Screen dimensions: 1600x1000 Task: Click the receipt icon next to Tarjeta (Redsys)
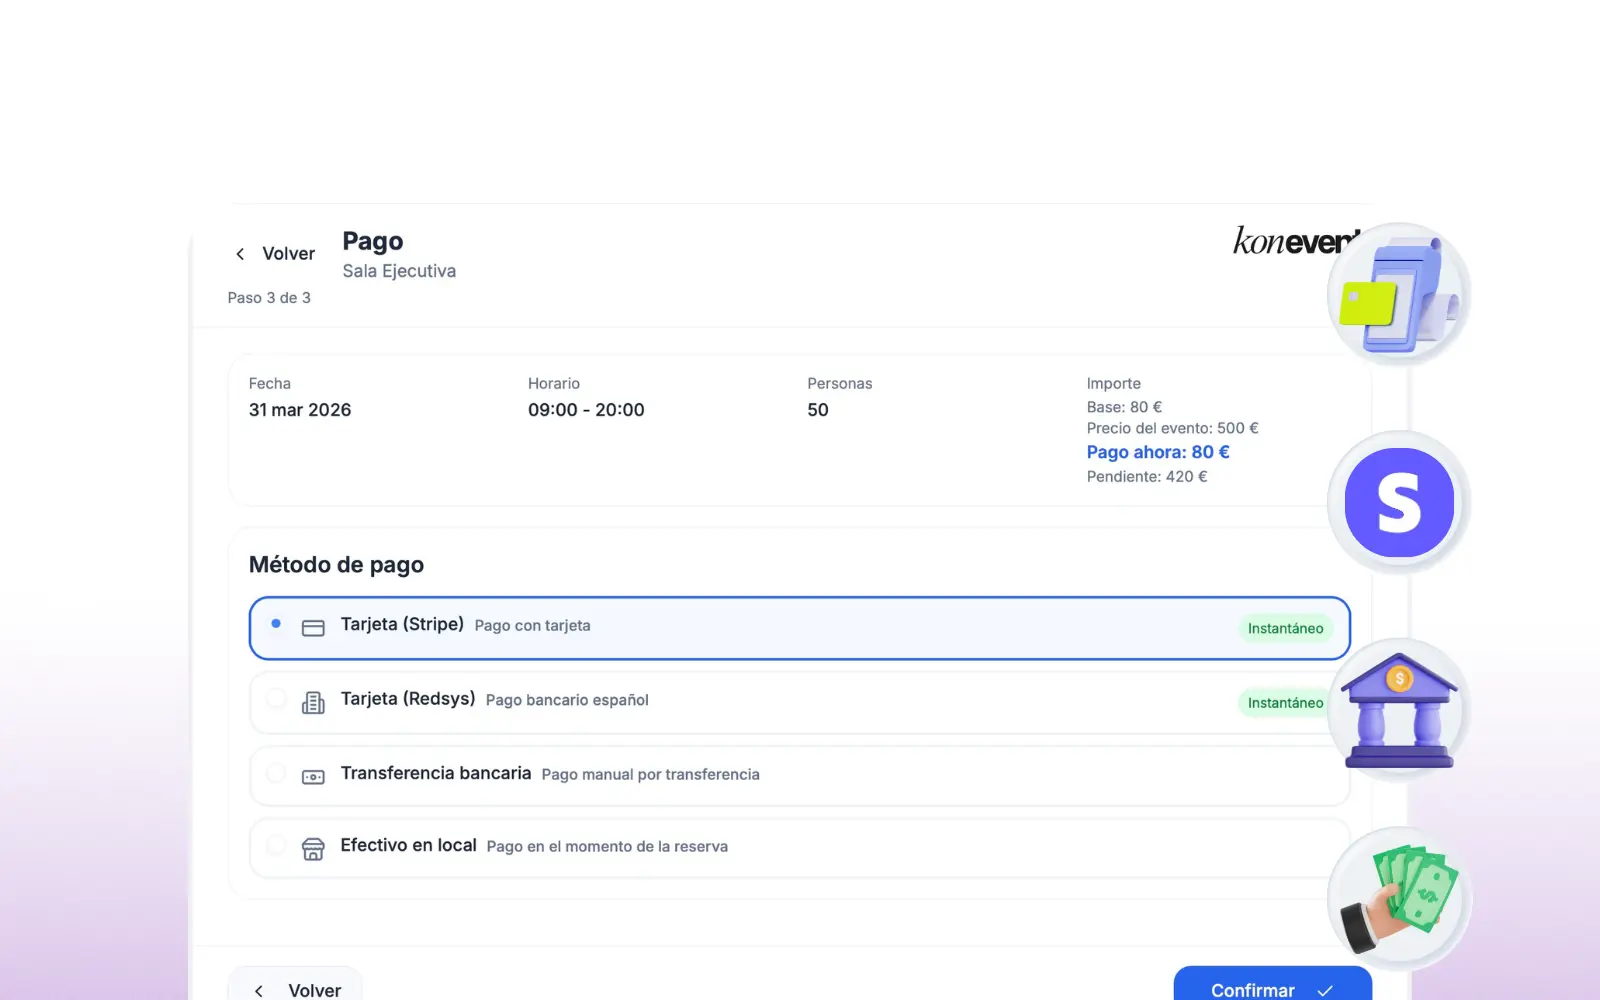pos(314,701)
